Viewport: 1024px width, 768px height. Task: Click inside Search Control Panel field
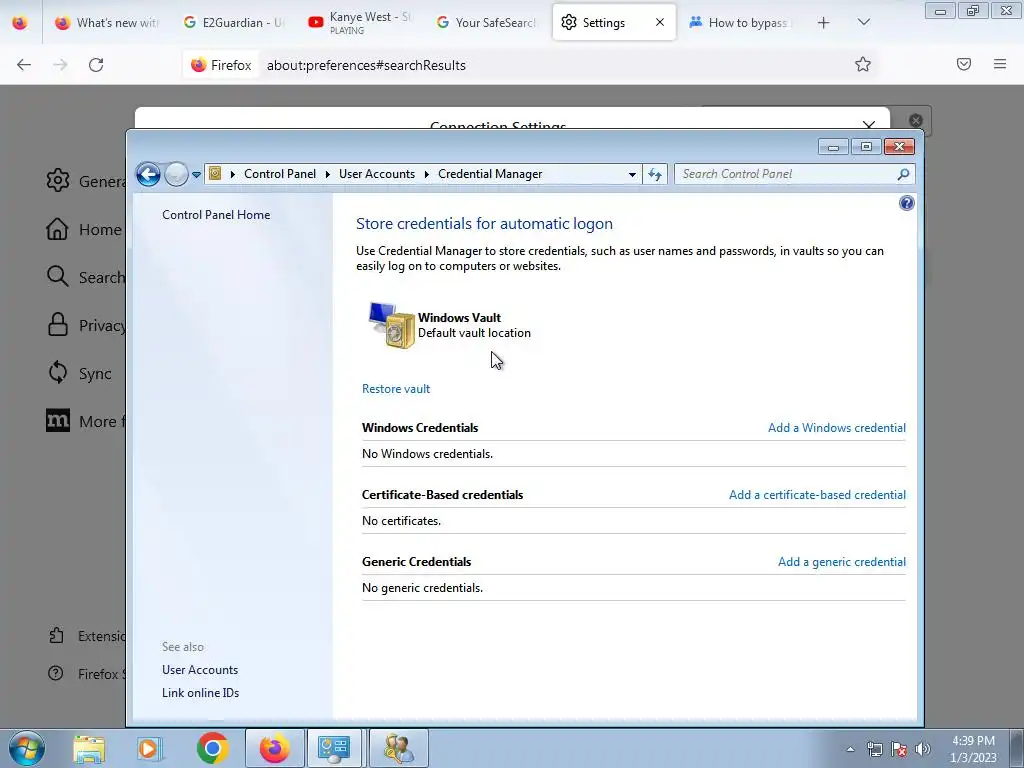(x=784, y=174)
